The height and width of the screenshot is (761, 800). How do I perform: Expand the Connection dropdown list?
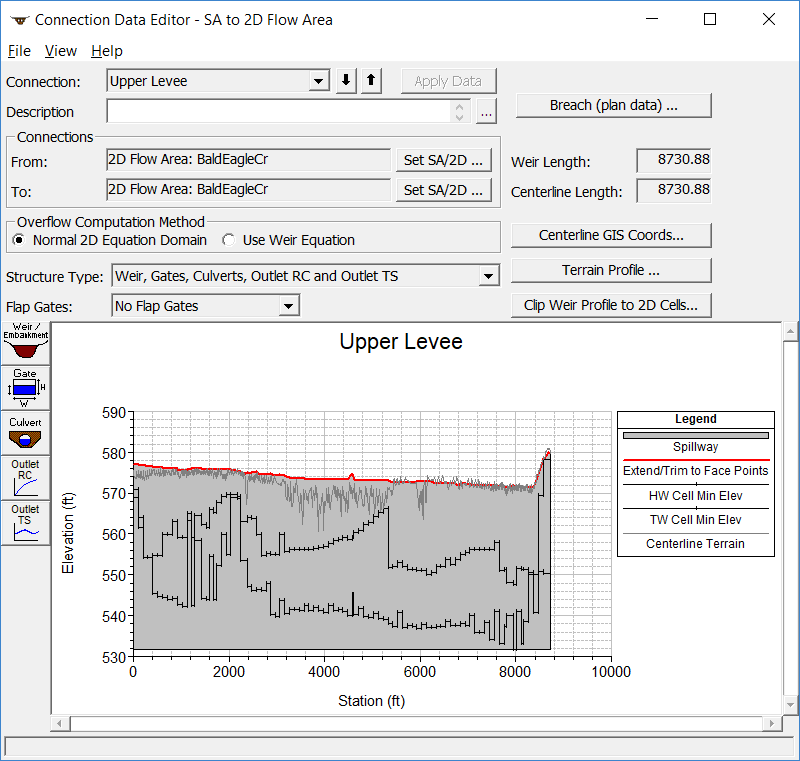click(x=318, y=81)
